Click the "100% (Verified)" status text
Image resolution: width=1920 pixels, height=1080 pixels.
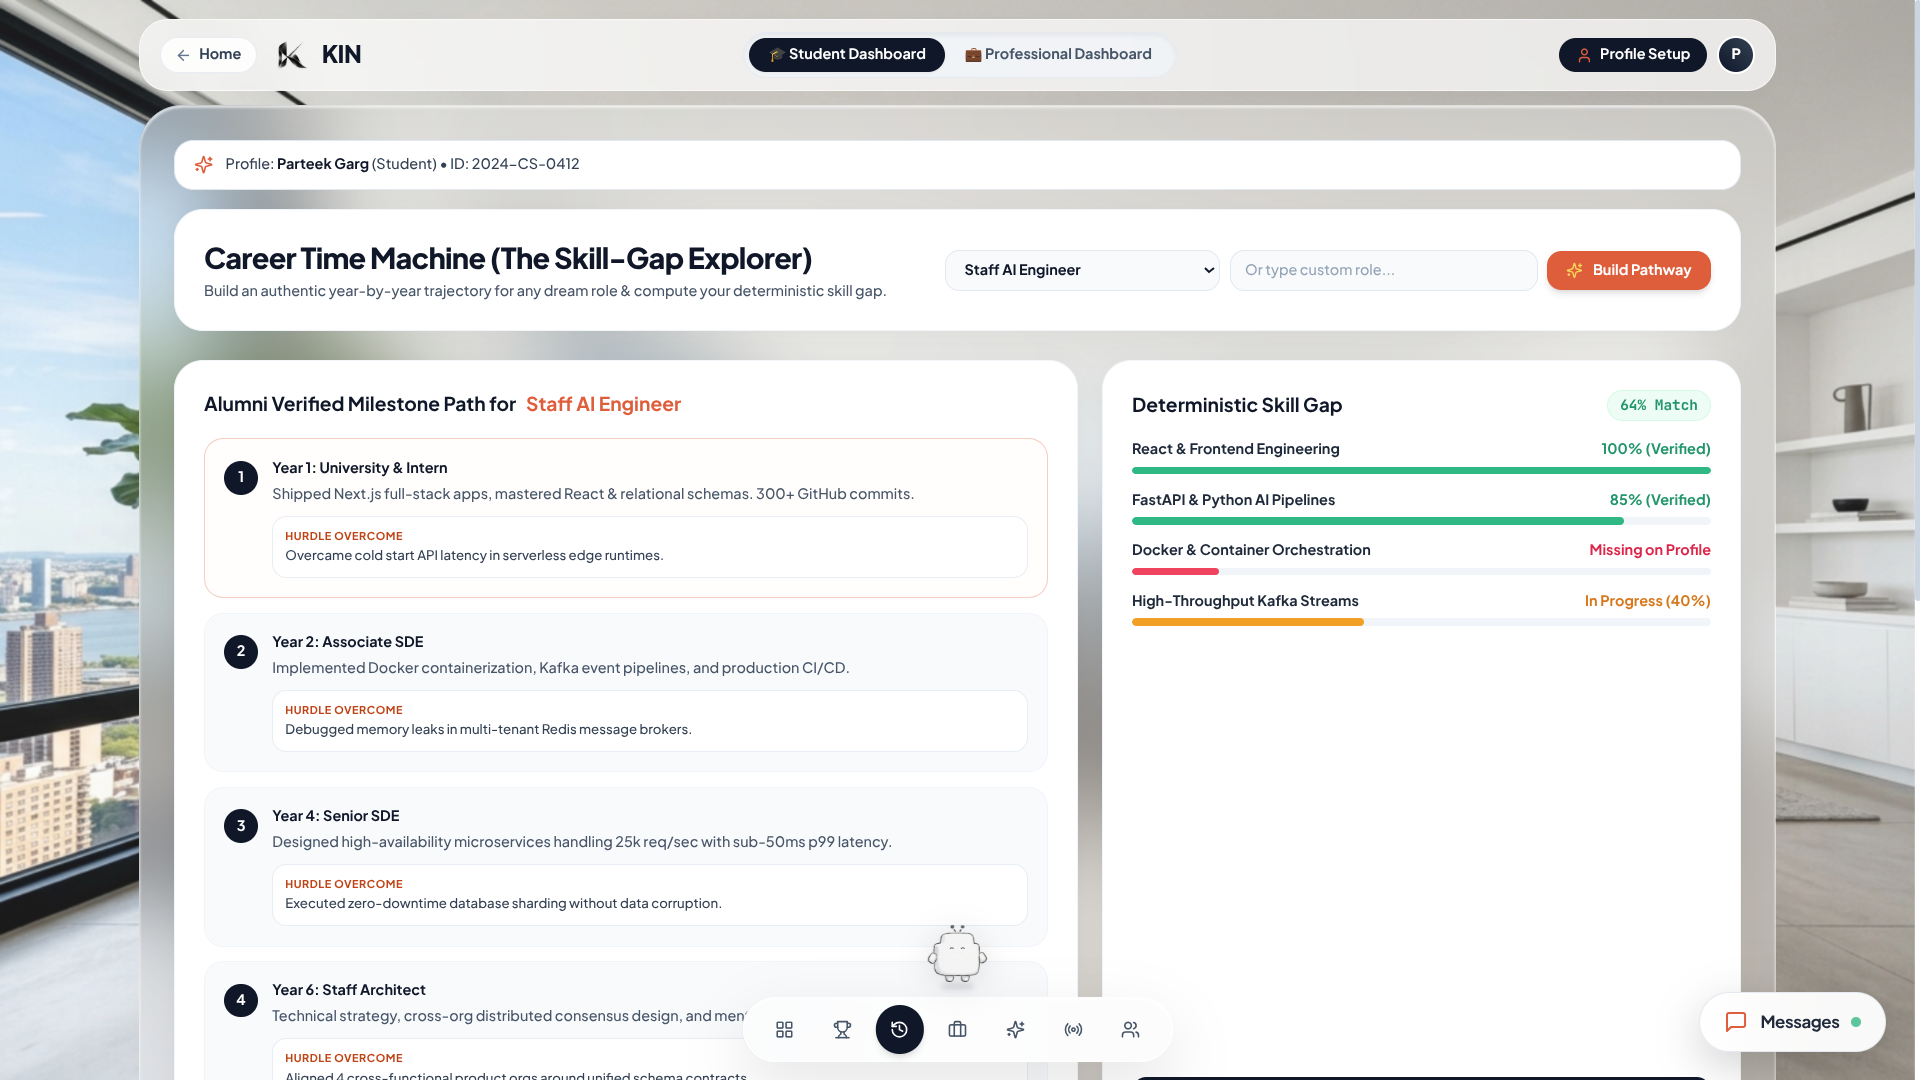pyautogui.click(x=1656, y=449)
